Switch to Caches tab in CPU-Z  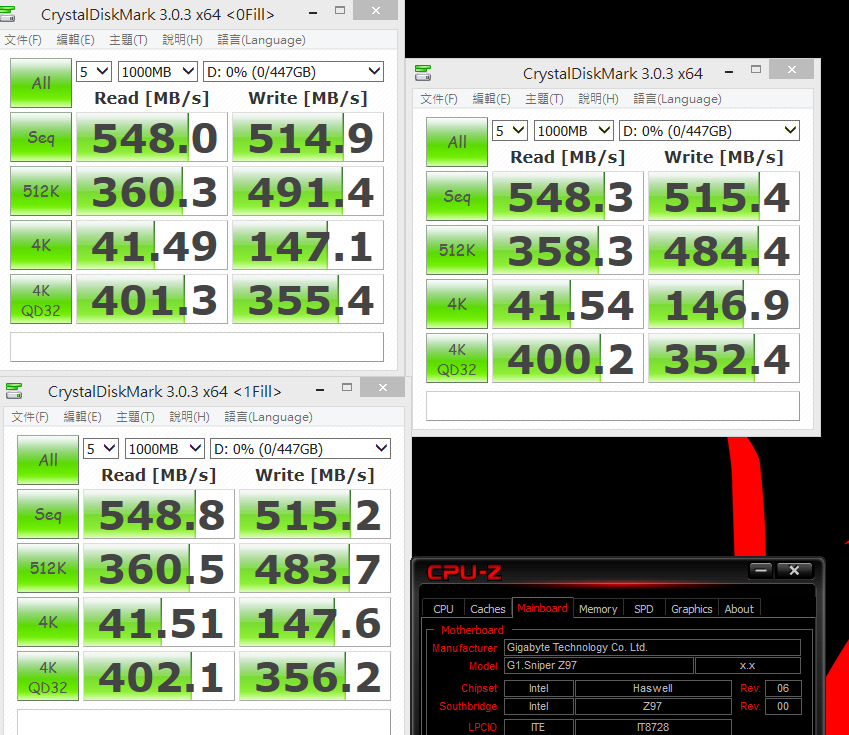click(x=487, y=609)
